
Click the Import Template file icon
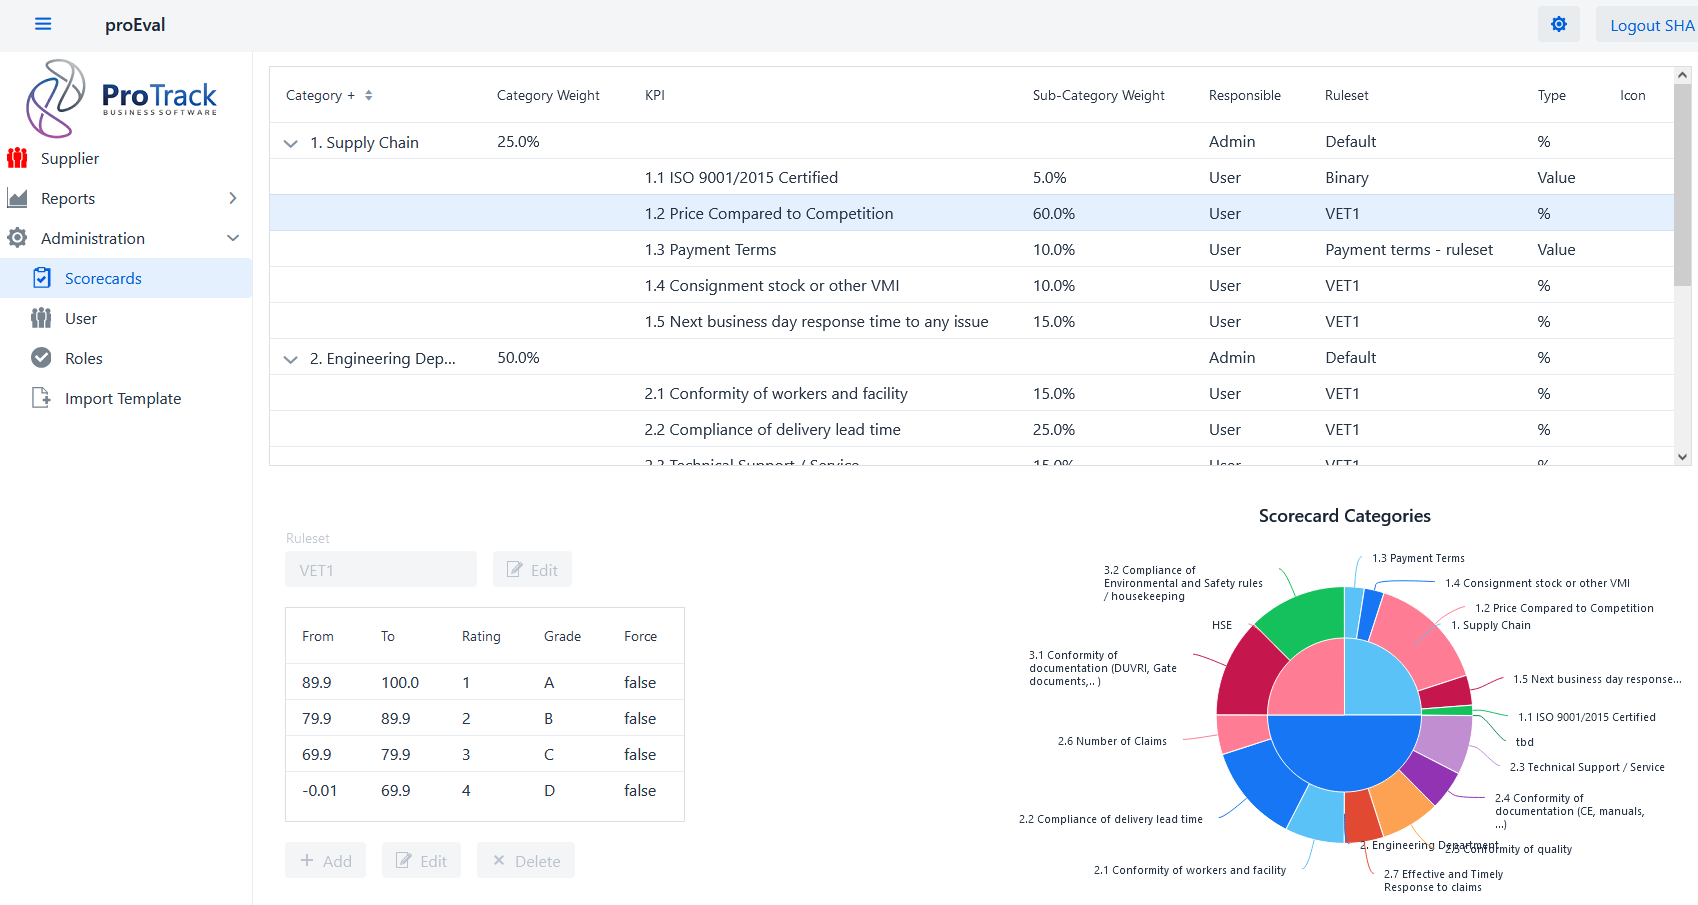41,398
